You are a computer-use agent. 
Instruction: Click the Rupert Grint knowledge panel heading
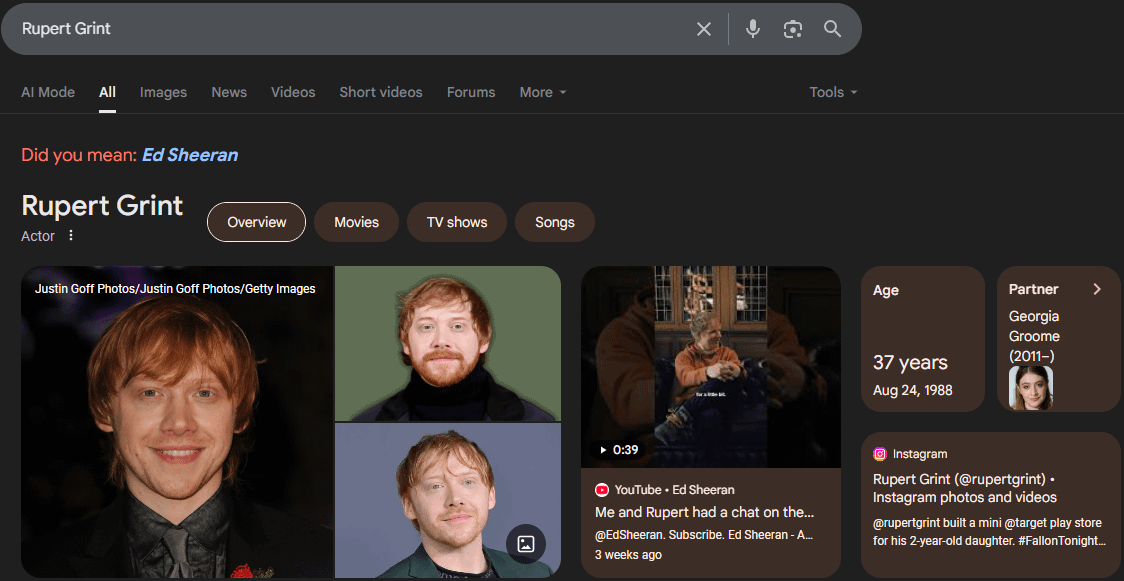click(103, 206)
